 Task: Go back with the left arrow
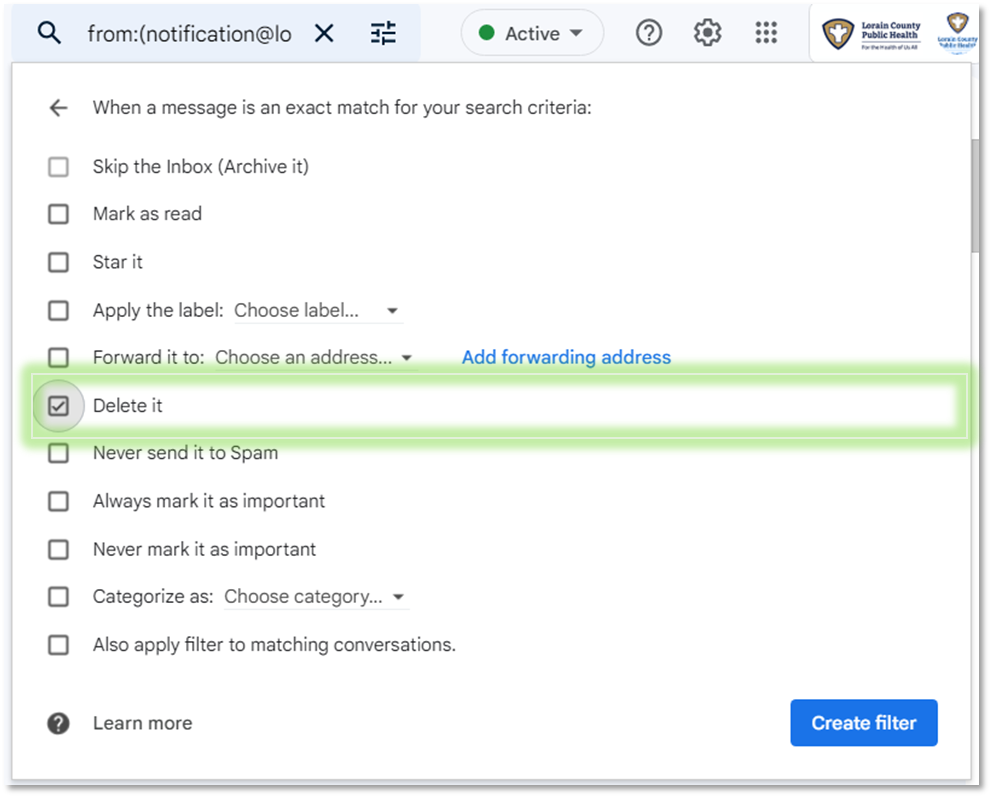(x=59, y=108)
